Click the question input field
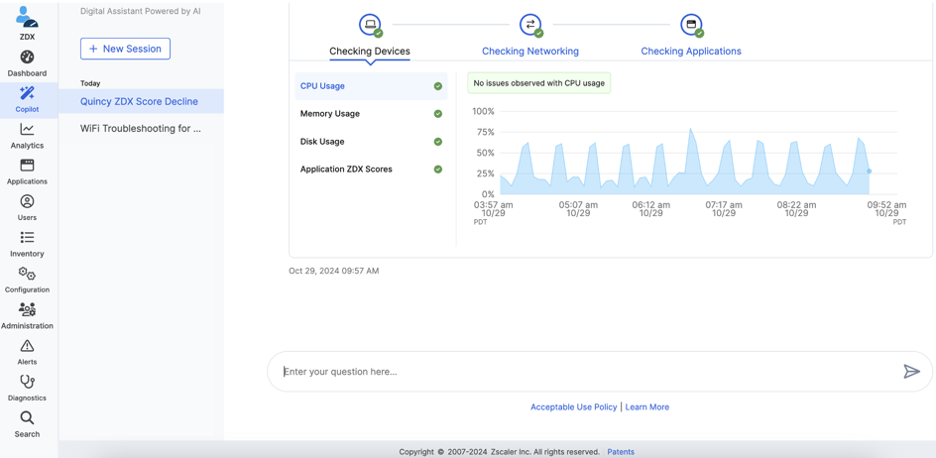This screenshot has width=936, height=458. coord(580,372)
